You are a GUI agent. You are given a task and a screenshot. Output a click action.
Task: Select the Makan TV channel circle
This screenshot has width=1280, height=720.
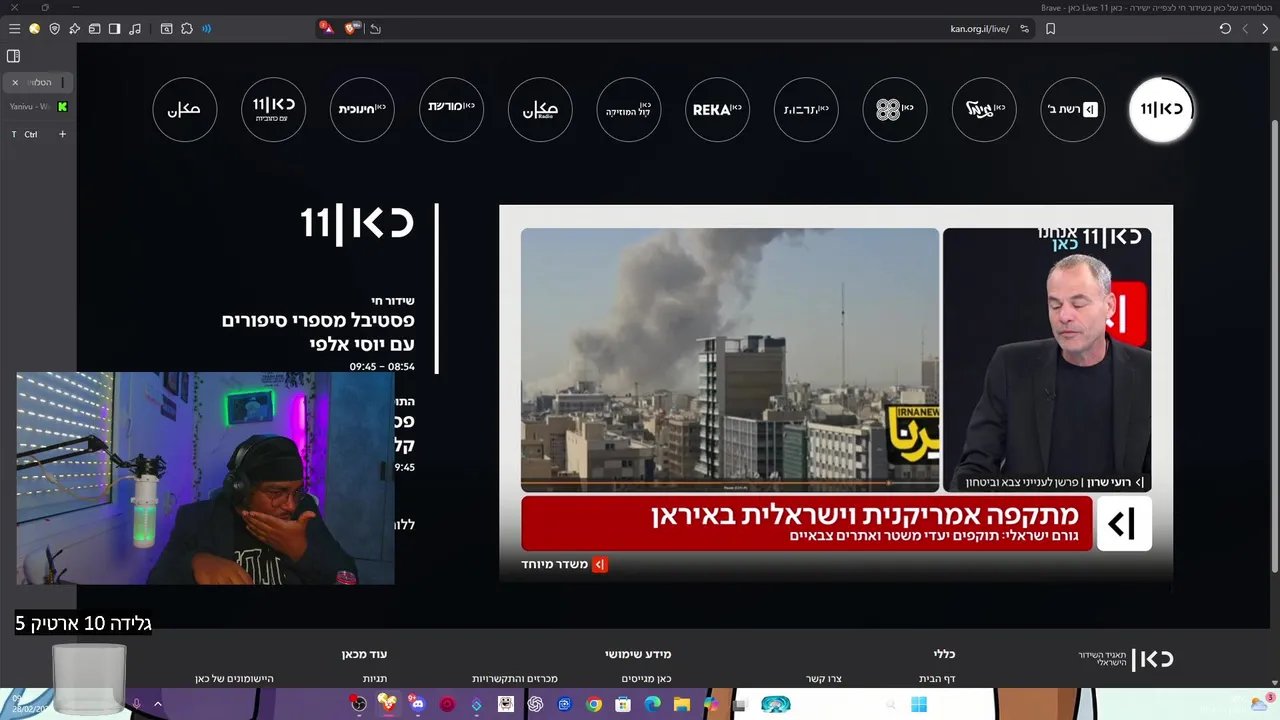[x=184, y=109]
